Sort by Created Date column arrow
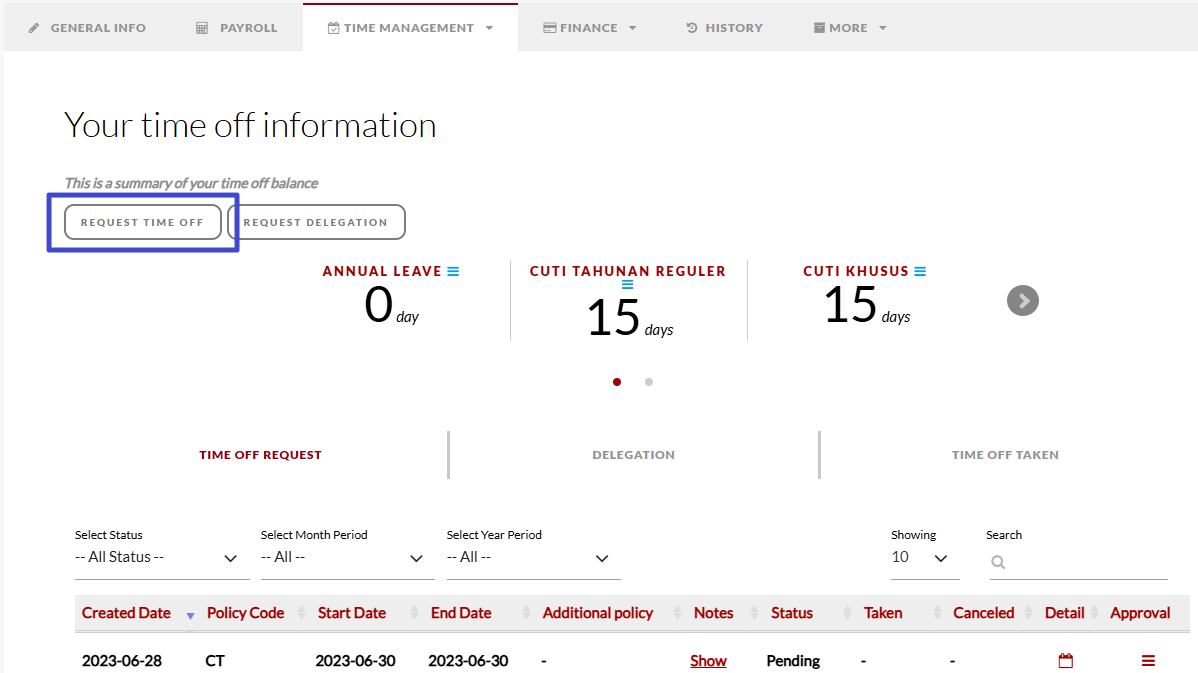 (190, 614)
